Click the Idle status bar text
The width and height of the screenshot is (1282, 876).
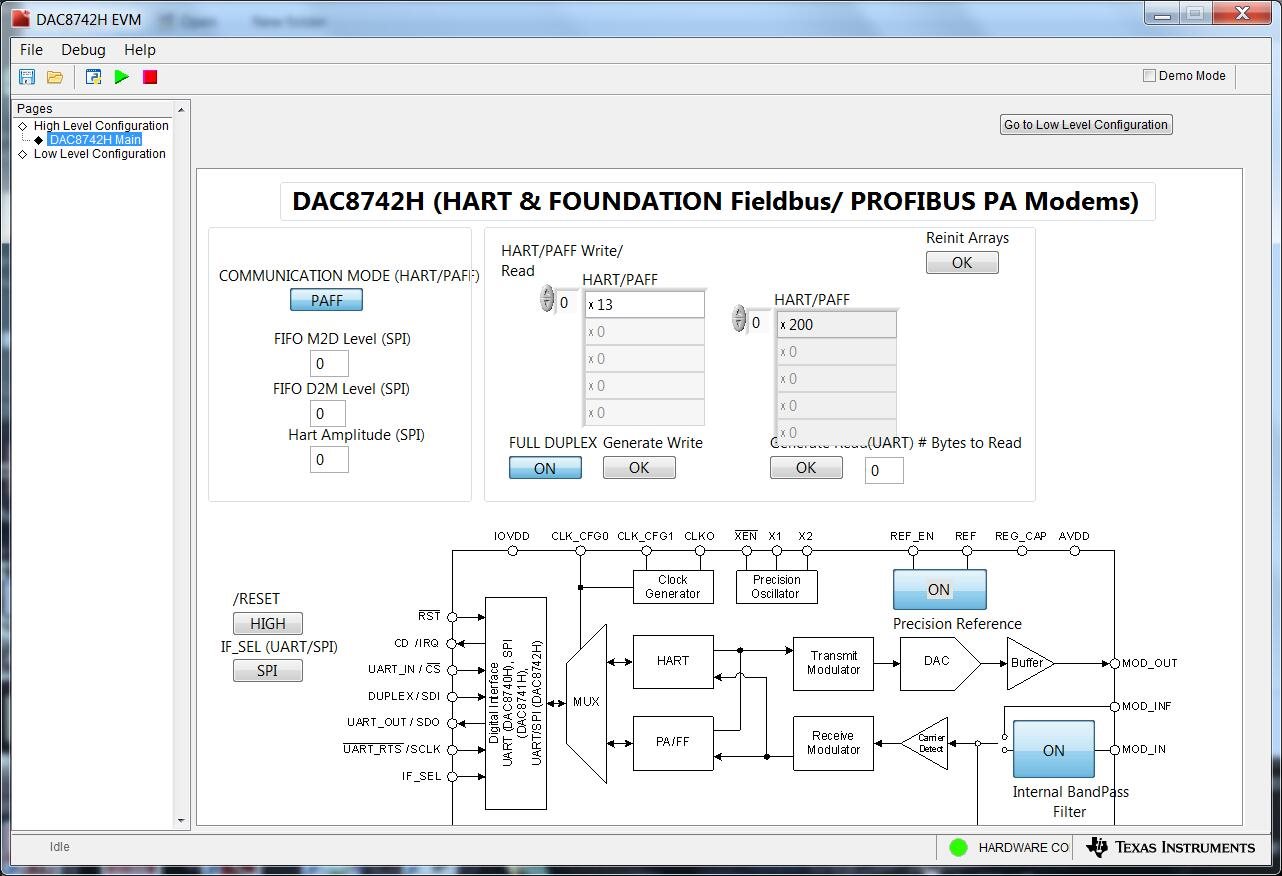(60, 847)
